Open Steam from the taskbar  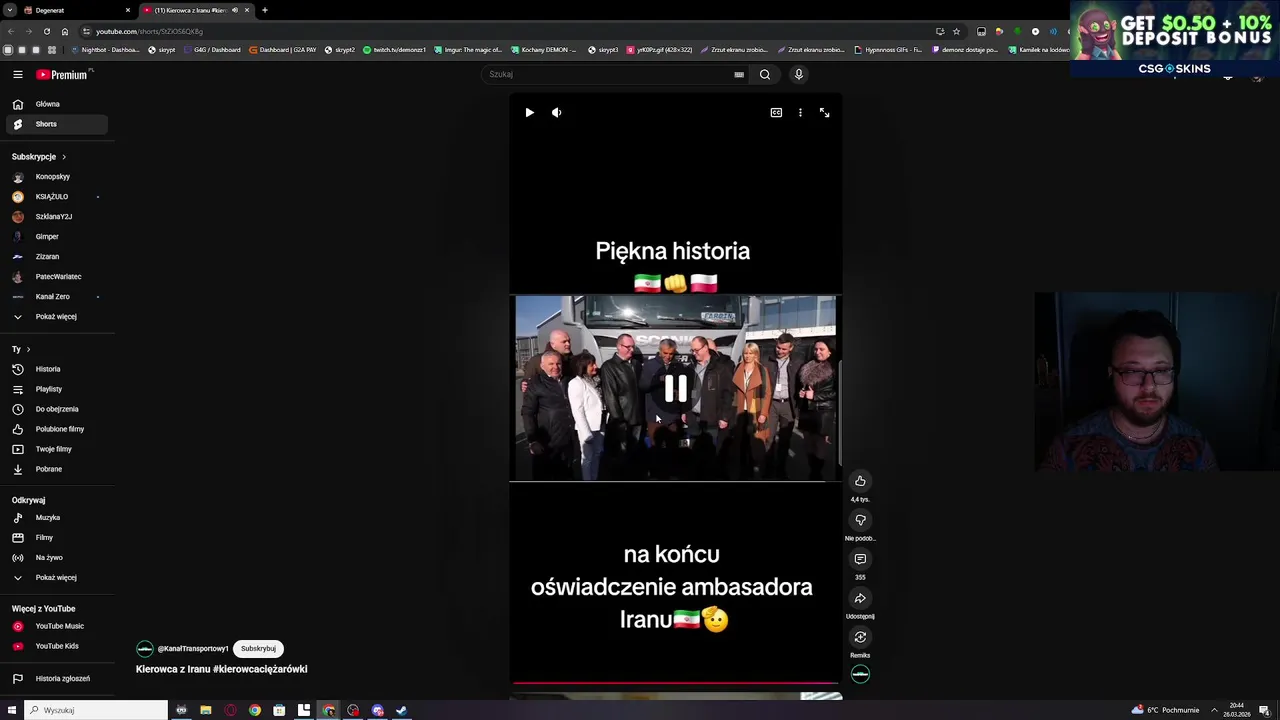tap(402, 710)
